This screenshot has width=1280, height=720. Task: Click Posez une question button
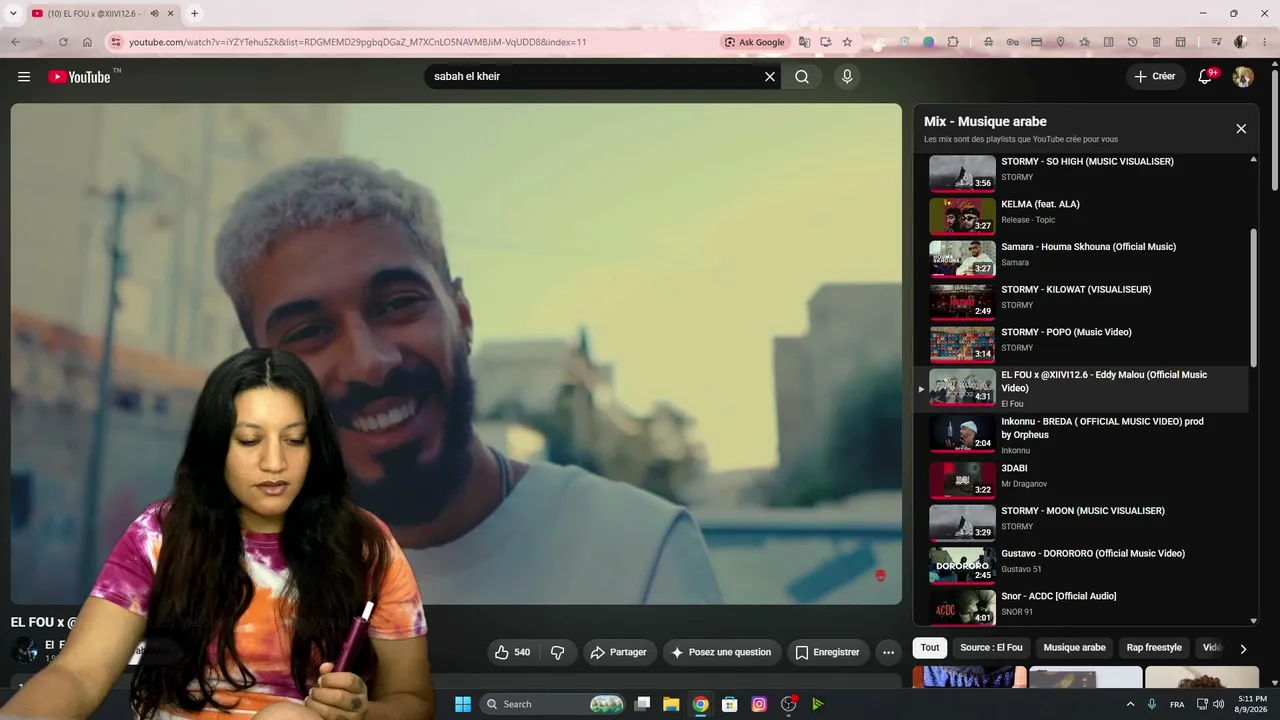coord(722,652)
